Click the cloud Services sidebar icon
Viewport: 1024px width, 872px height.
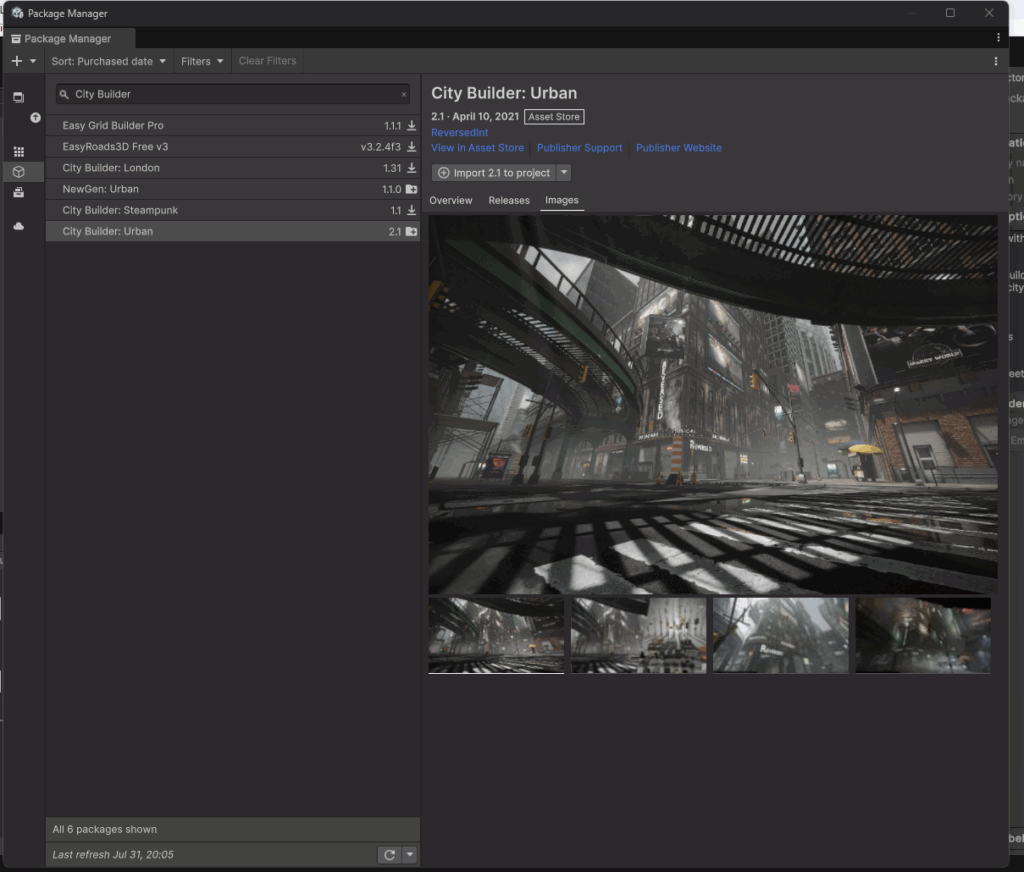click(x=18, y=227)
